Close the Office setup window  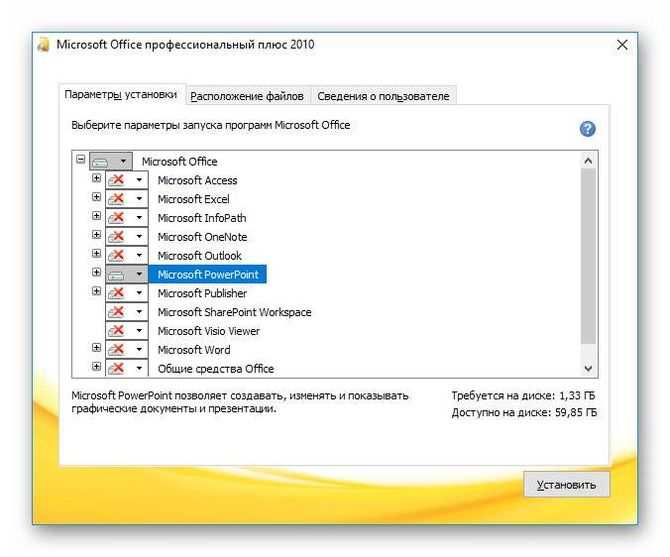622,44
